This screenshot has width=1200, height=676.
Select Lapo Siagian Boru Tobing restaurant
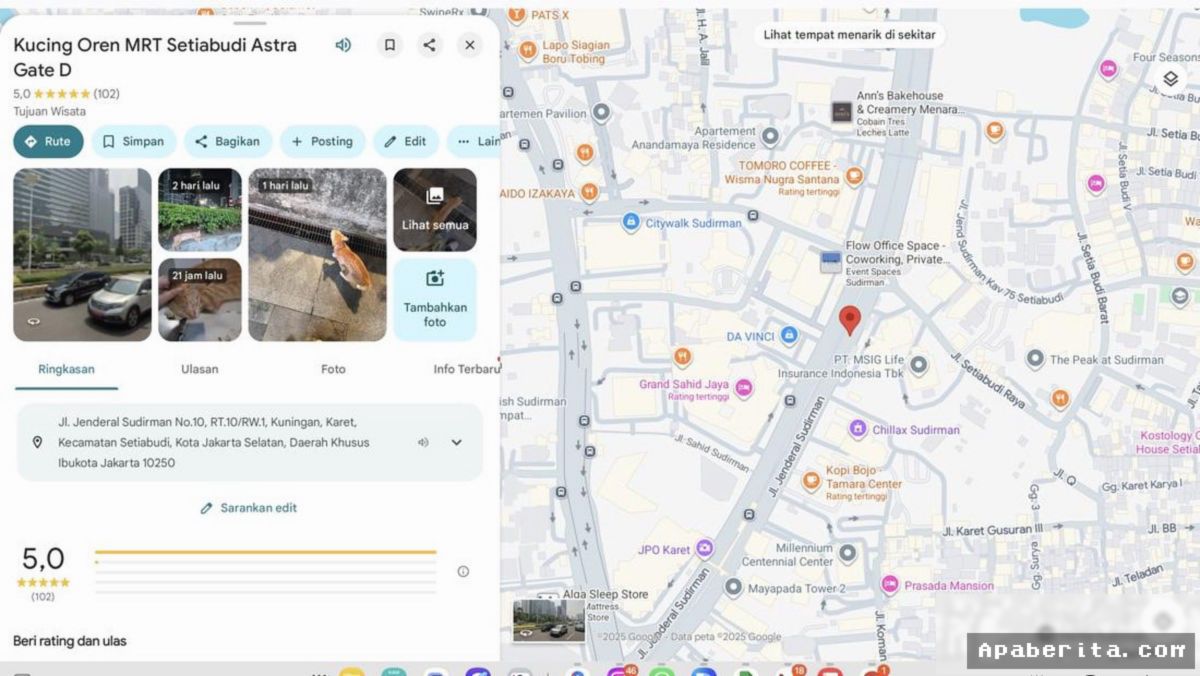(528, 49)
